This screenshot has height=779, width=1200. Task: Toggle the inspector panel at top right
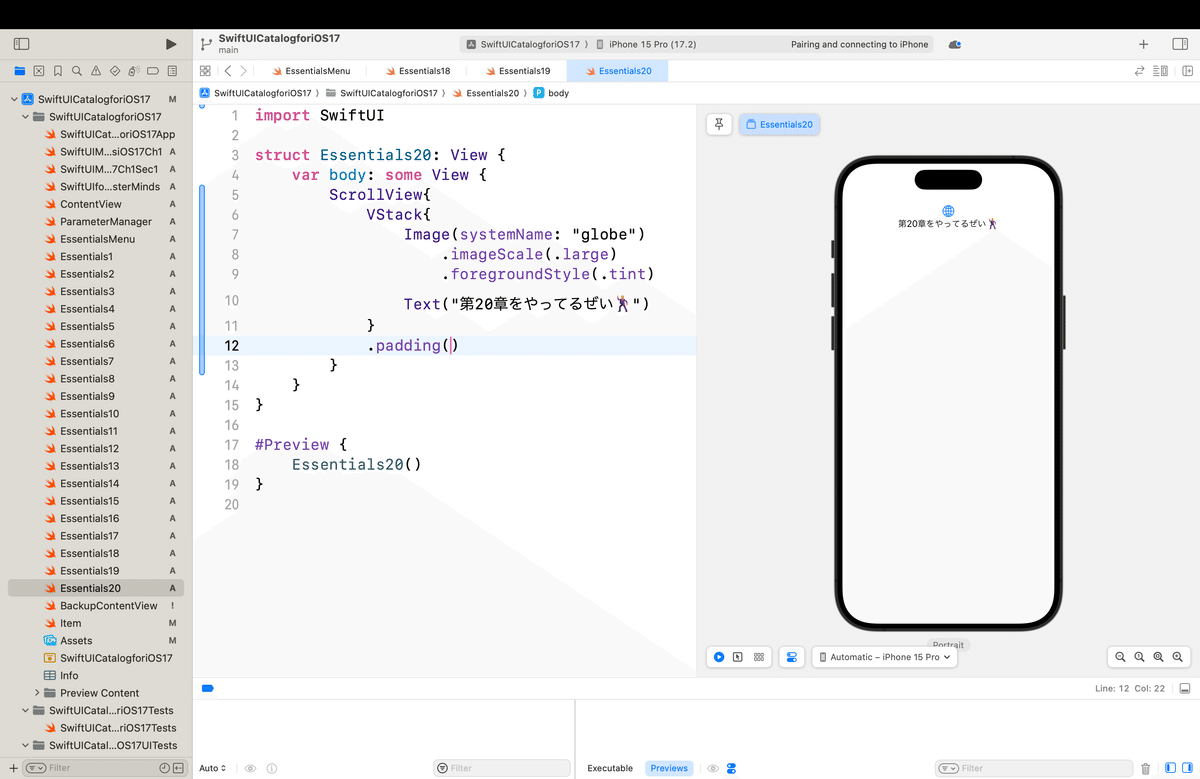(1180, 44)
